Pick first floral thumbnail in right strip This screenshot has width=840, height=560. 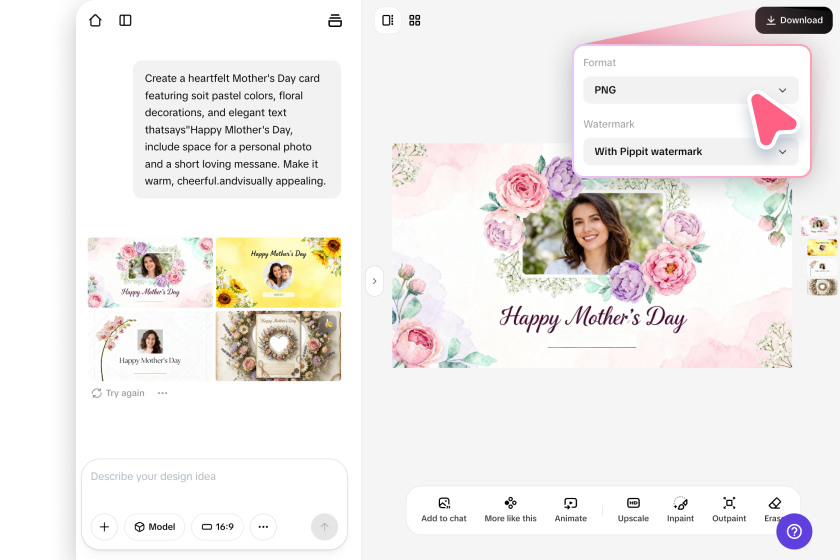819,226
